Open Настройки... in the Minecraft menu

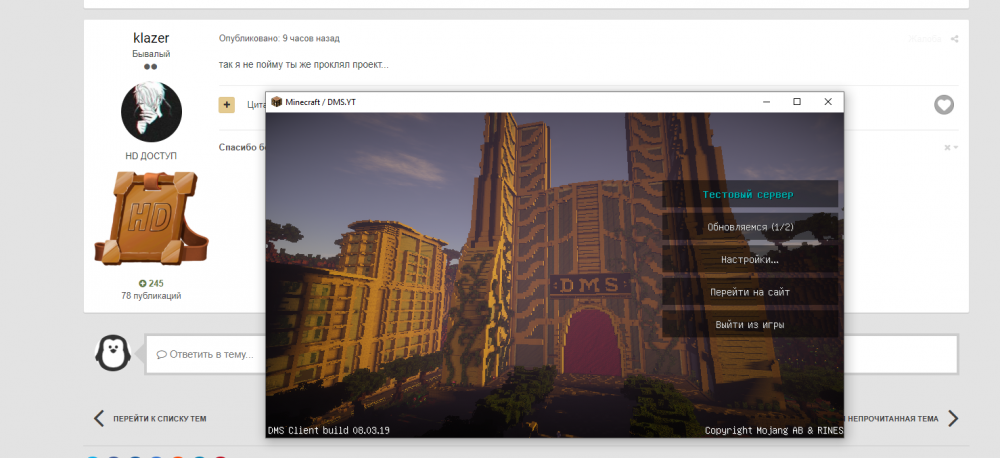point(750,260)
